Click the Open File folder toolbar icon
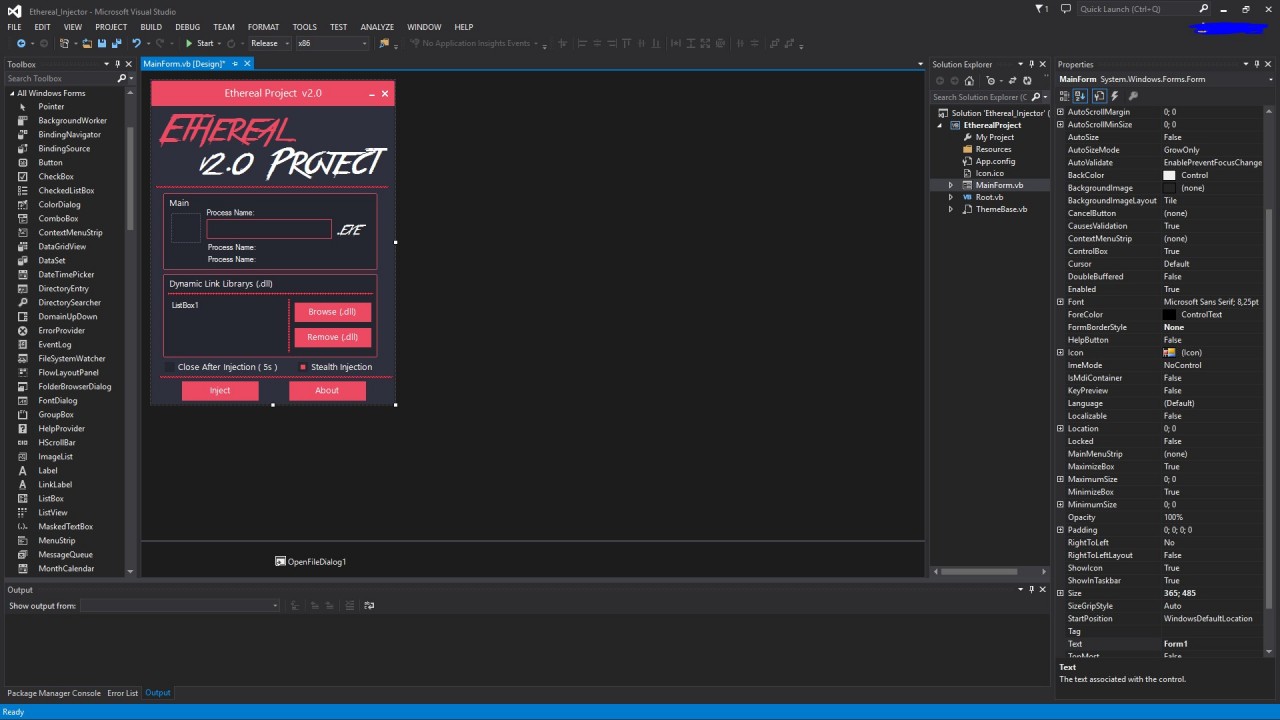The image size is (1280, 720). 87,43
